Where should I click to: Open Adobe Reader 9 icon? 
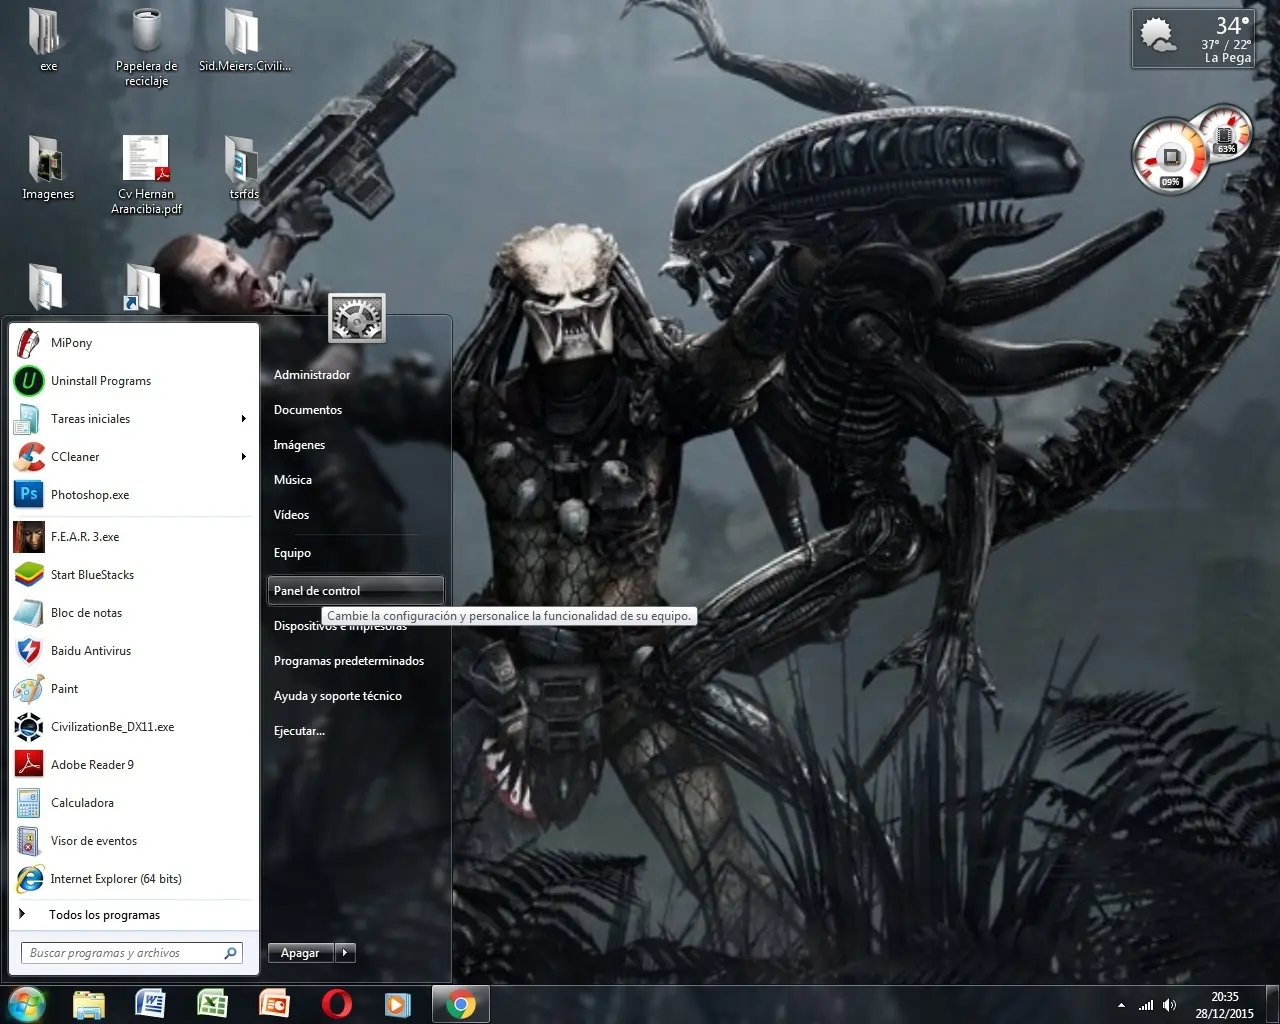[28, 765]
